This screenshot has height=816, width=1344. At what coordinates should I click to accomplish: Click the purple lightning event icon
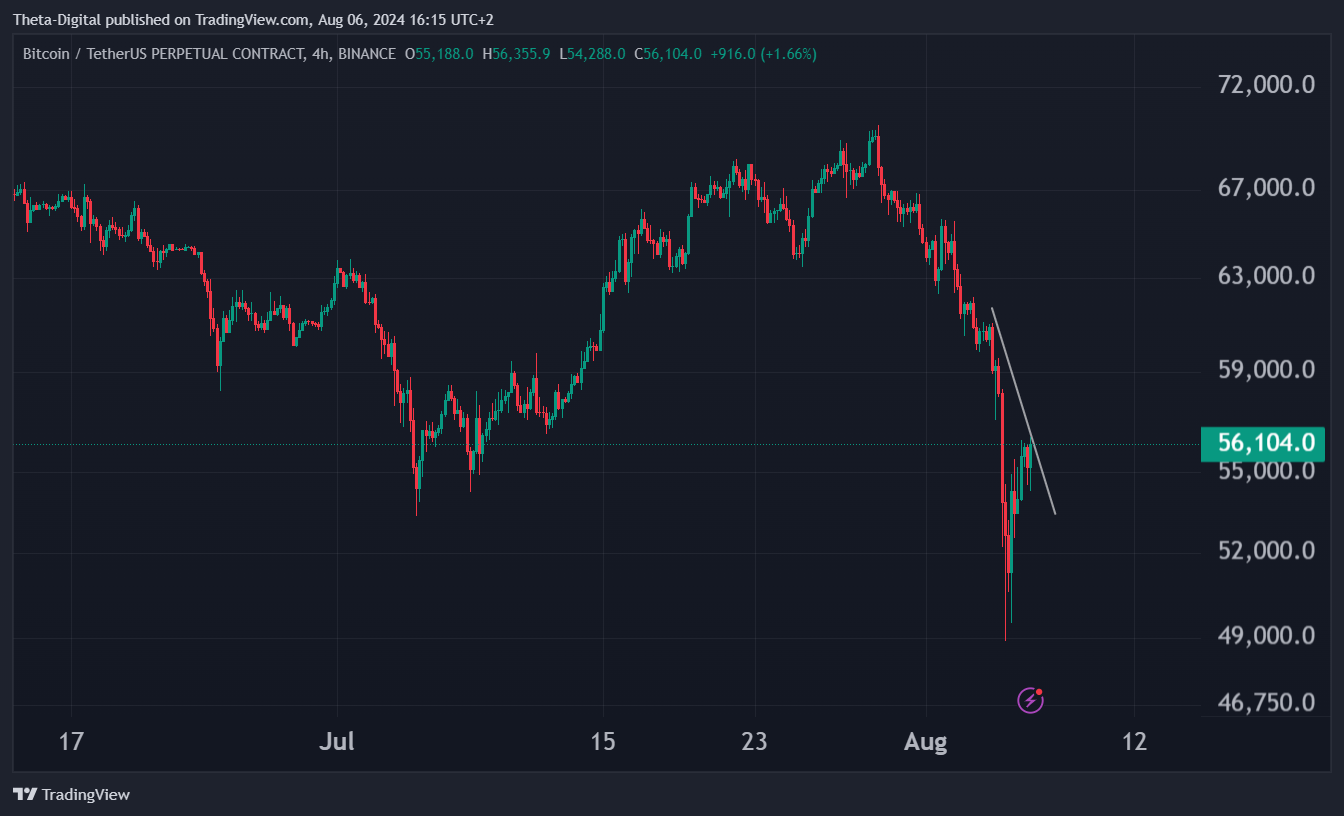(x=1030, y=700)
